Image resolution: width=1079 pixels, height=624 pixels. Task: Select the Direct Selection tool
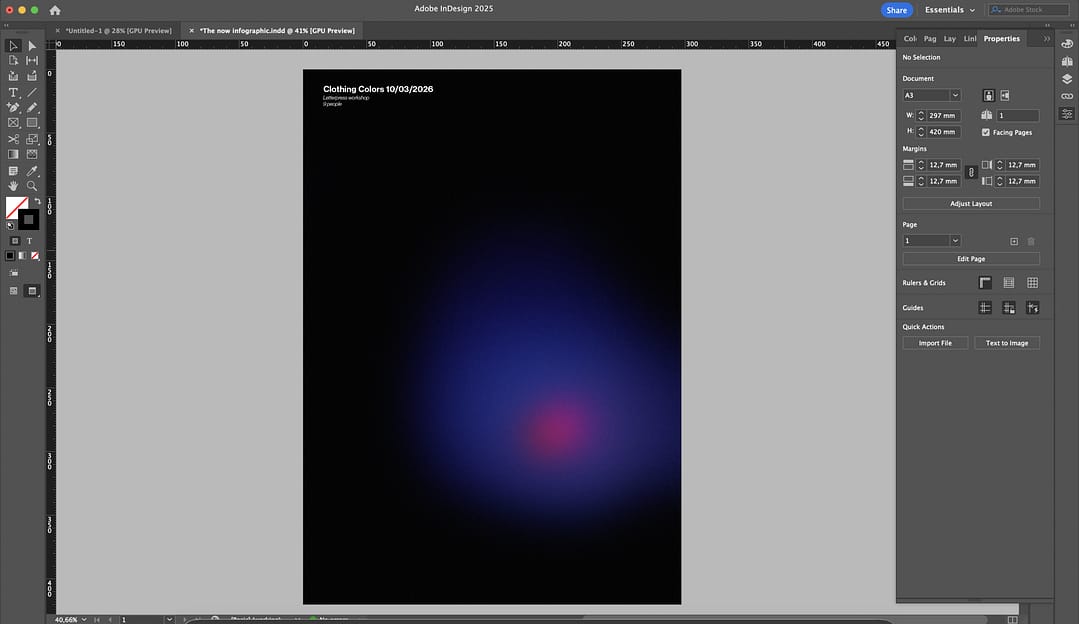click(x=32, y=46)
